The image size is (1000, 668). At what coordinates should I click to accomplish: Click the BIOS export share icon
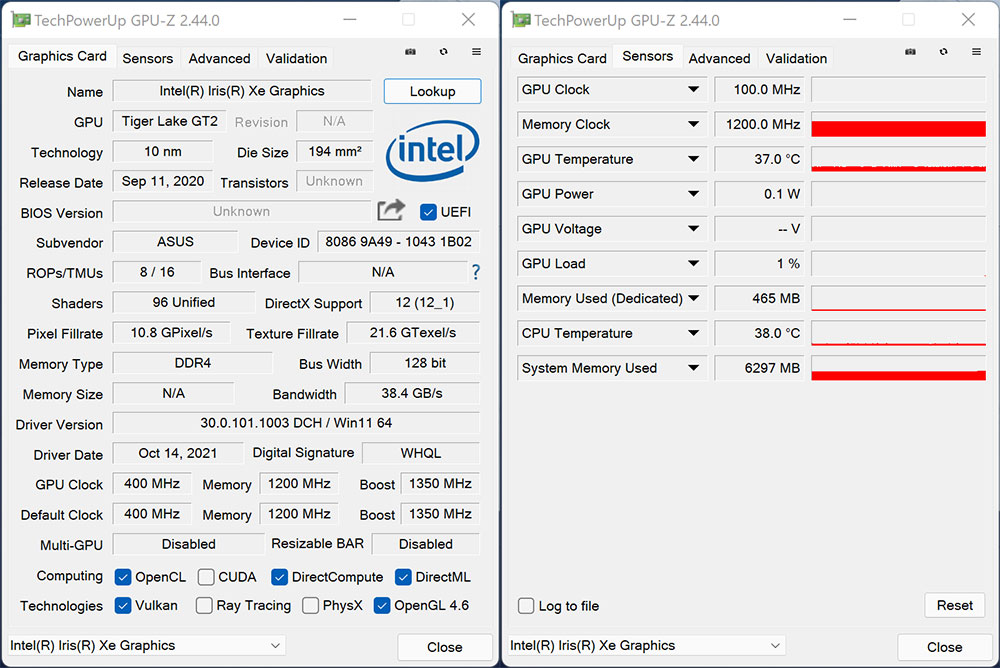point(391,210)
